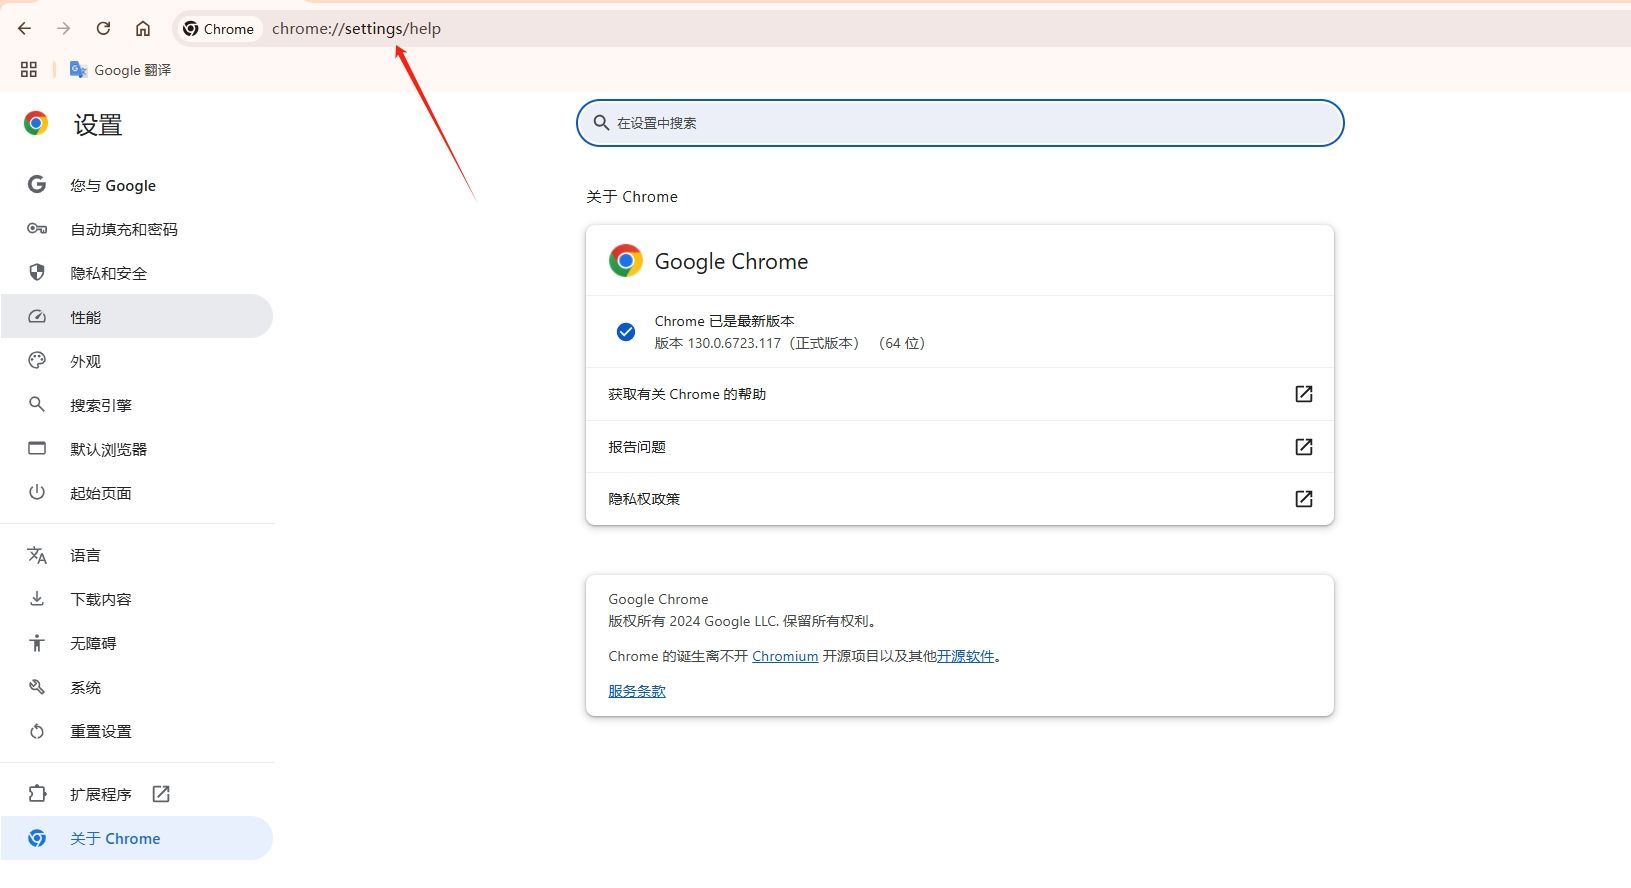Click the Google G icon in sidebar
This screenshot has width=1631, height=888.
point(37,184)
